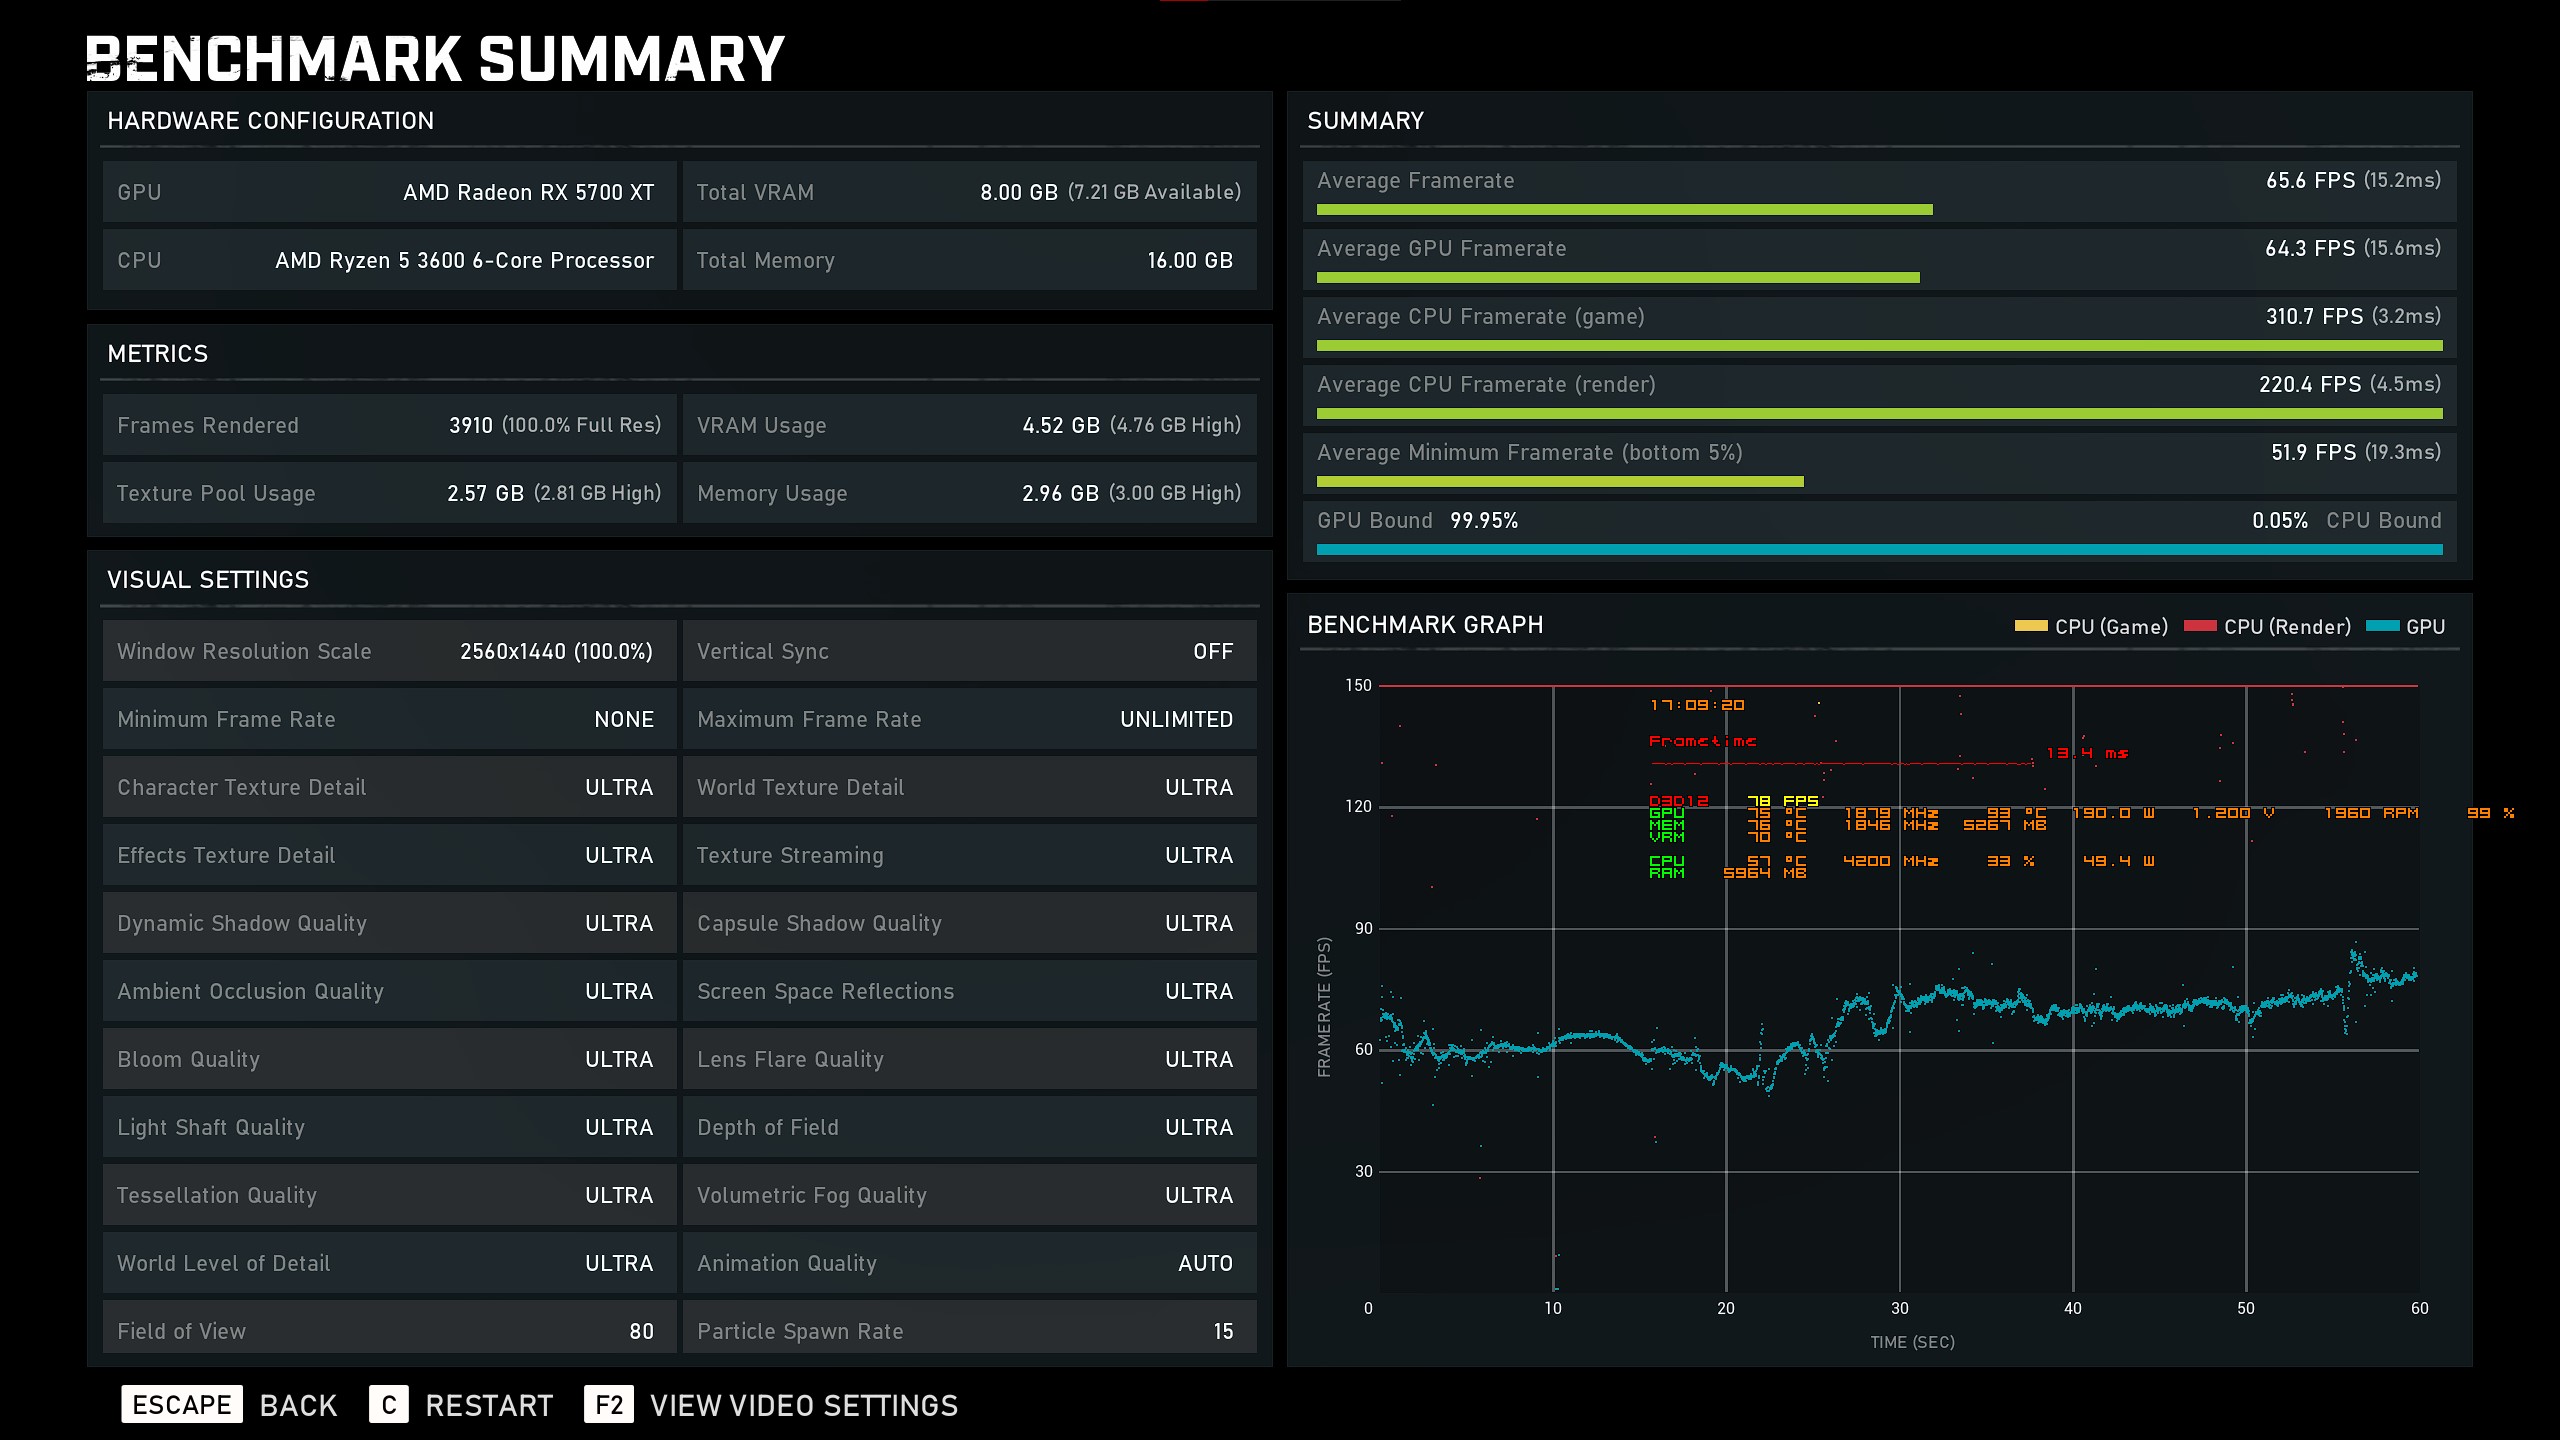
Task: Select the Maximum Frame Rate UNLIMITED row
Action: 968,720
